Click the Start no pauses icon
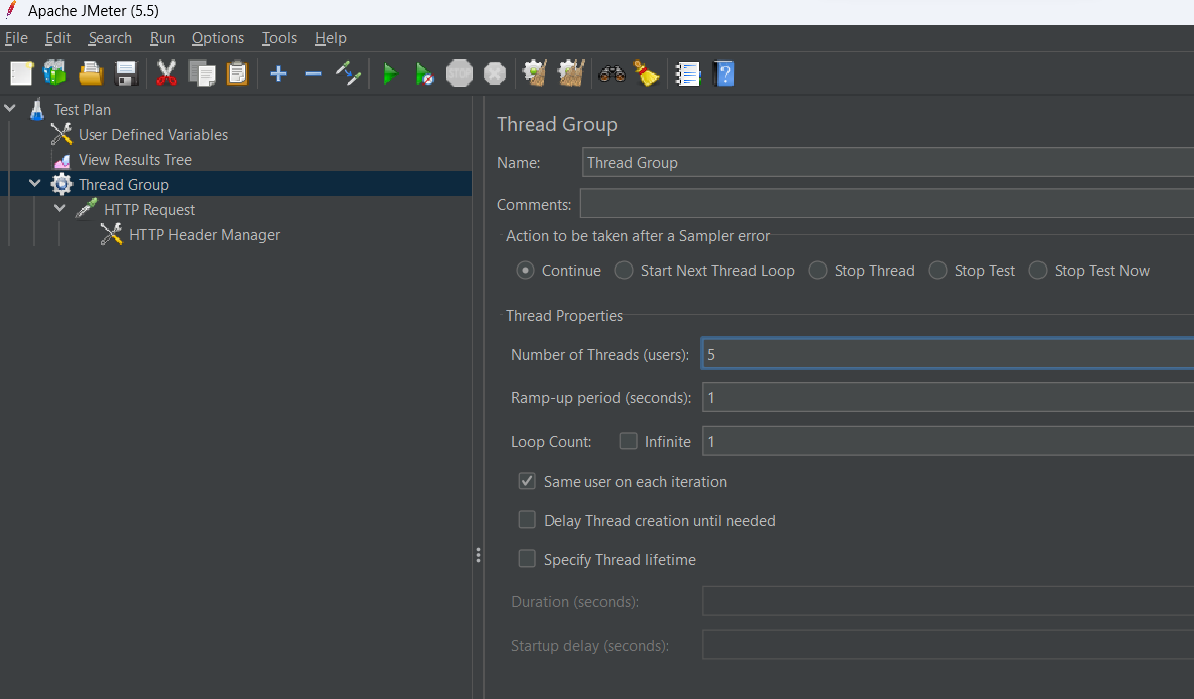 [x=424, y=74]
